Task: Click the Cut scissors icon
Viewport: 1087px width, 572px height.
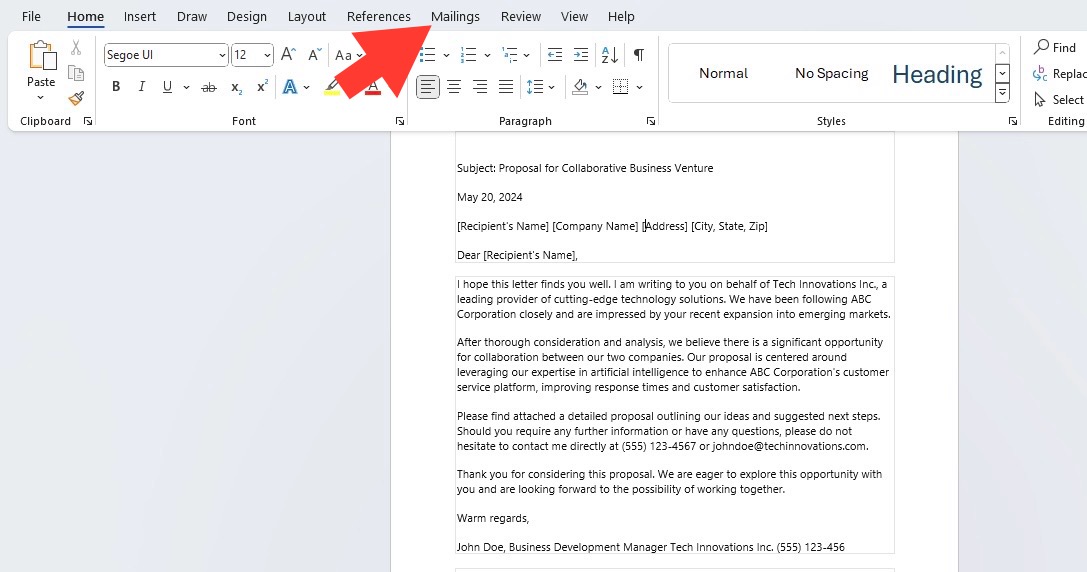Action: pyautogui.click(x=76, y=47)
